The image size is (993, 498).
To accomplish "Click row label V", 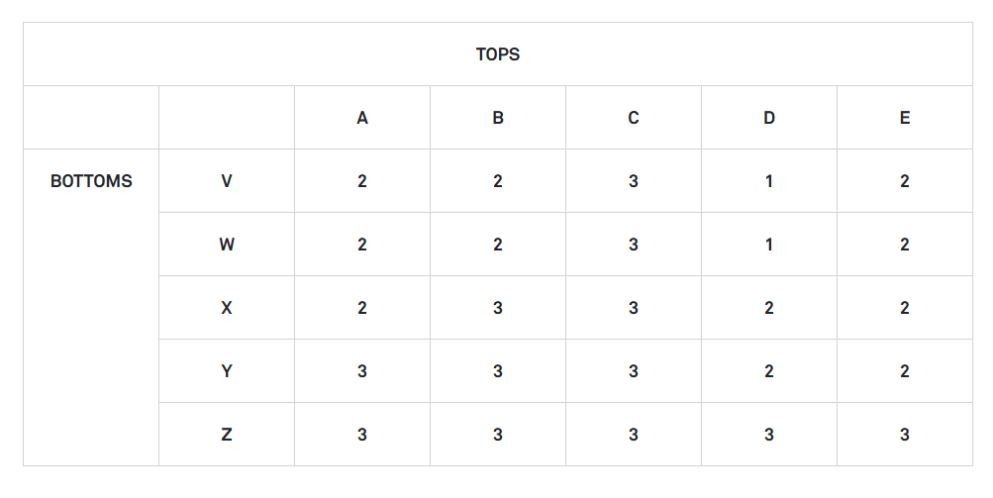I will (227, 181).
